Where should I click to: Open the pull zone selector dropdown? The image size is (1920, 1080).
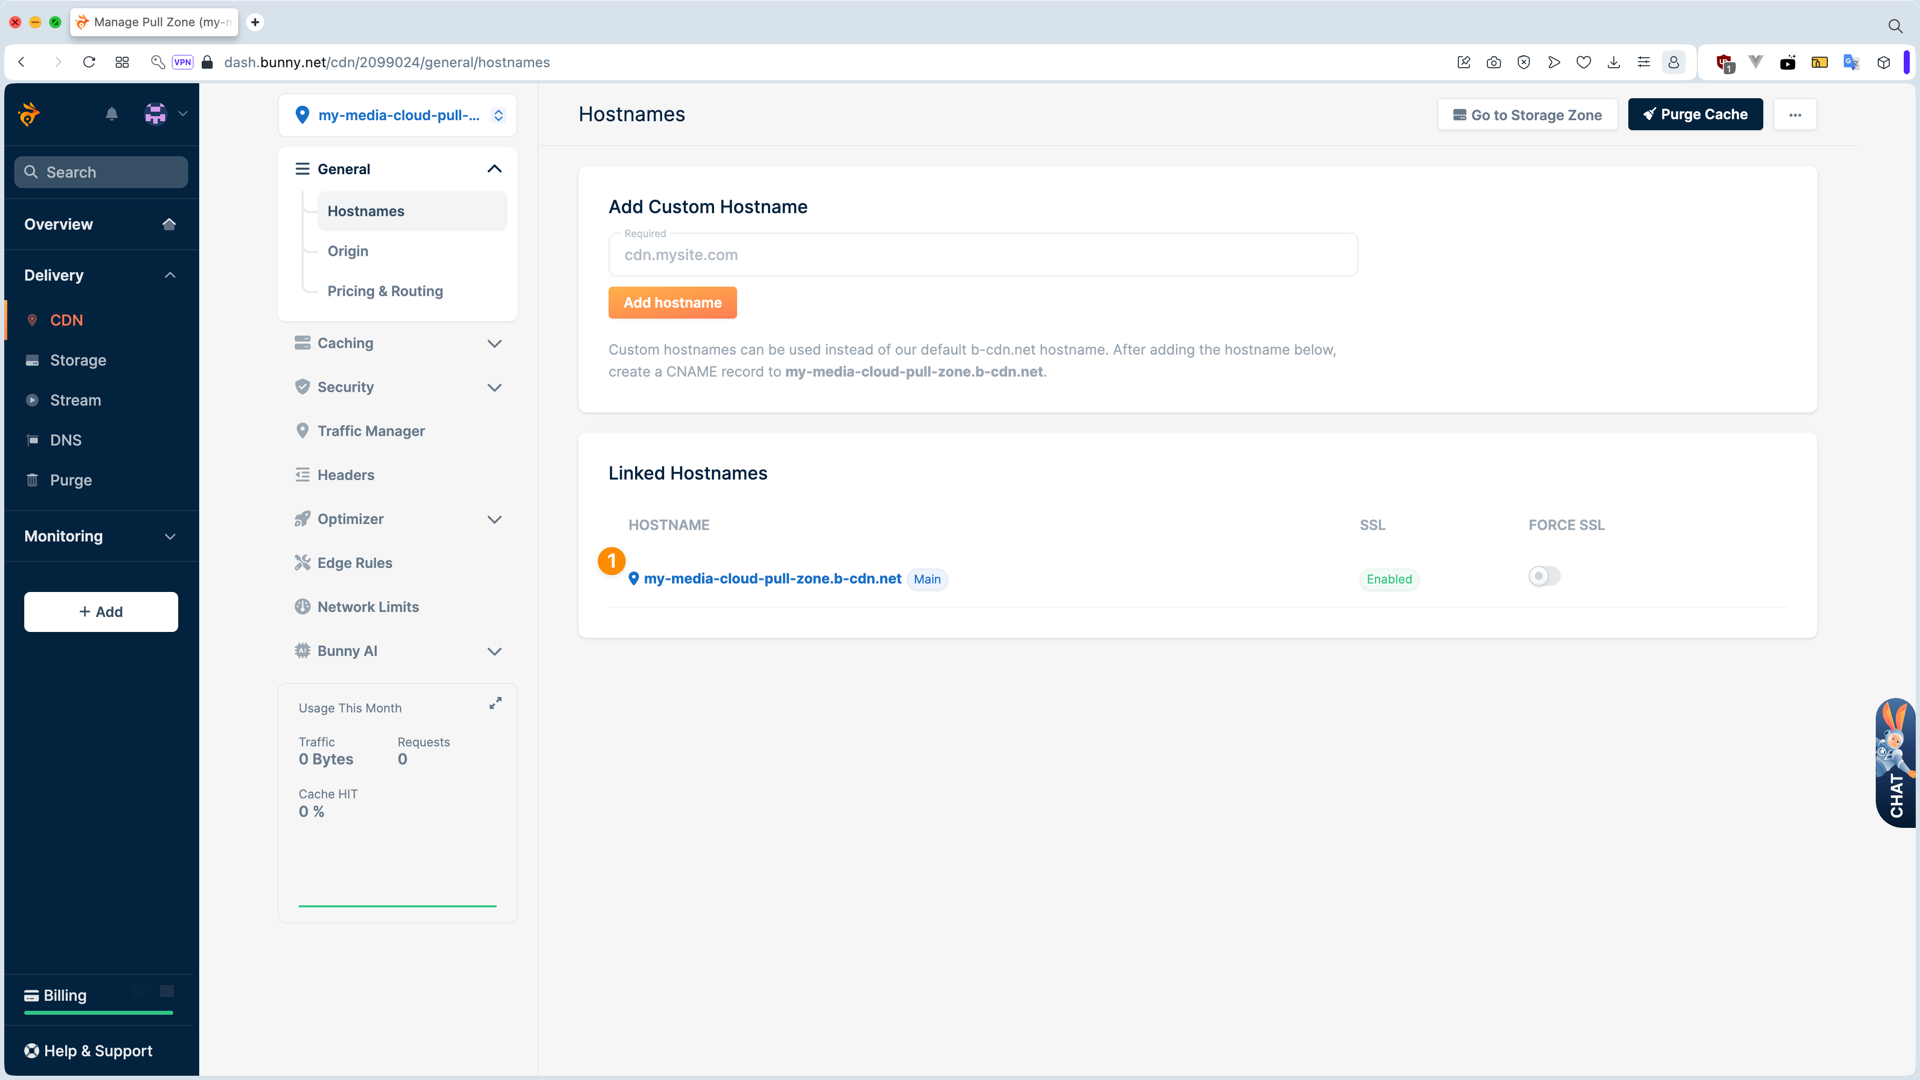coord(398,115)
